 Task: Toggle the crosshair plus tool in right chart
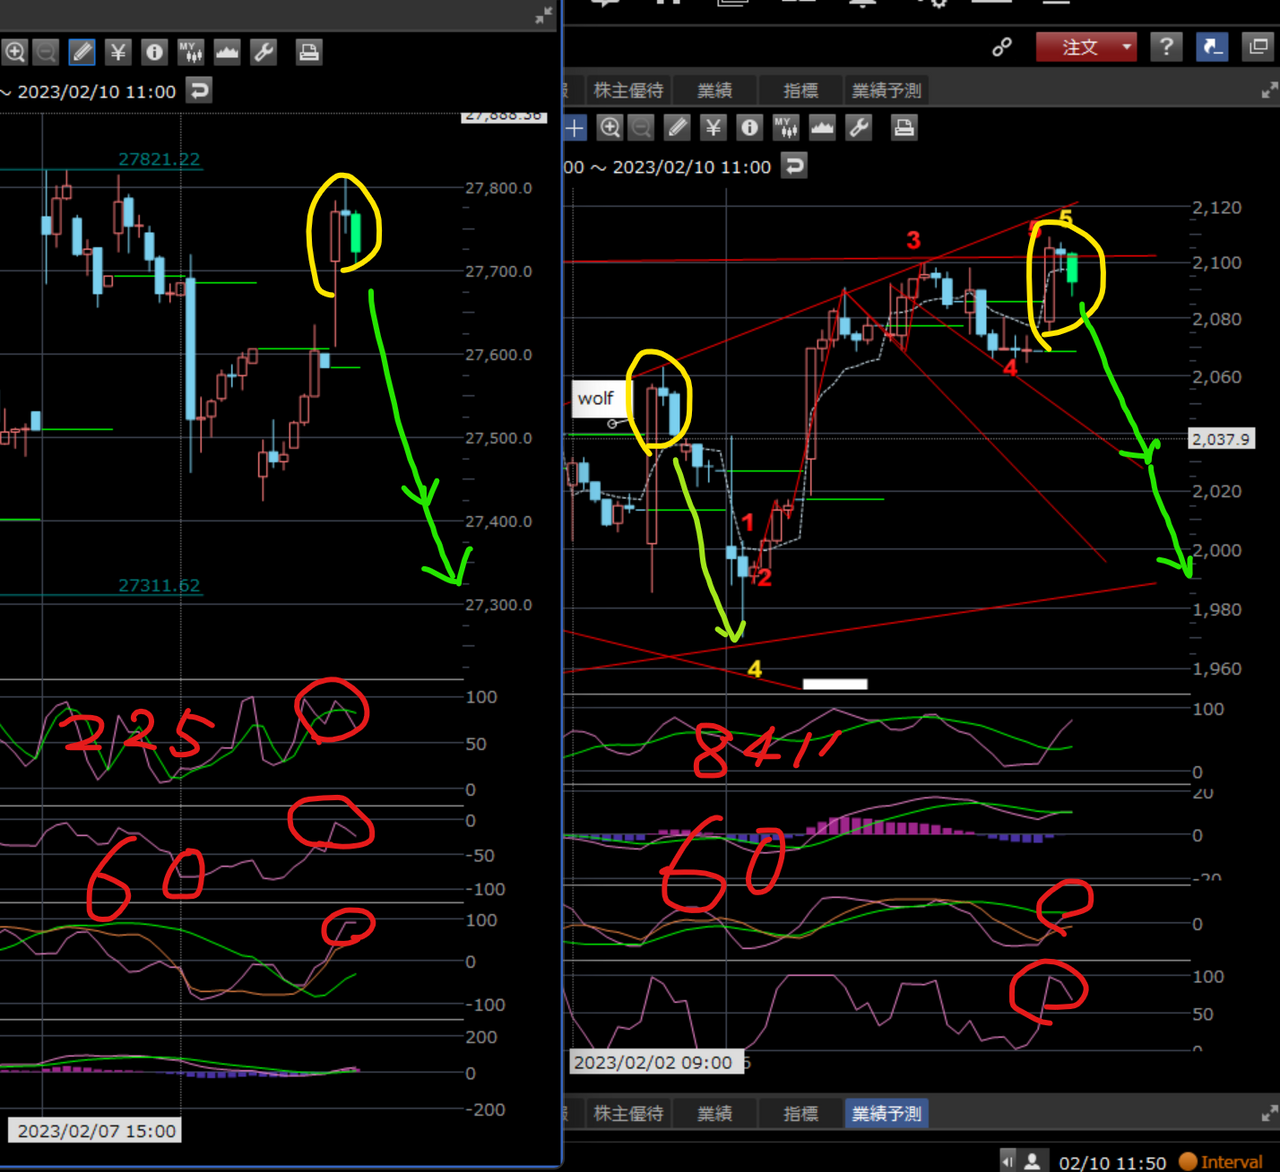tap(575, 127)
